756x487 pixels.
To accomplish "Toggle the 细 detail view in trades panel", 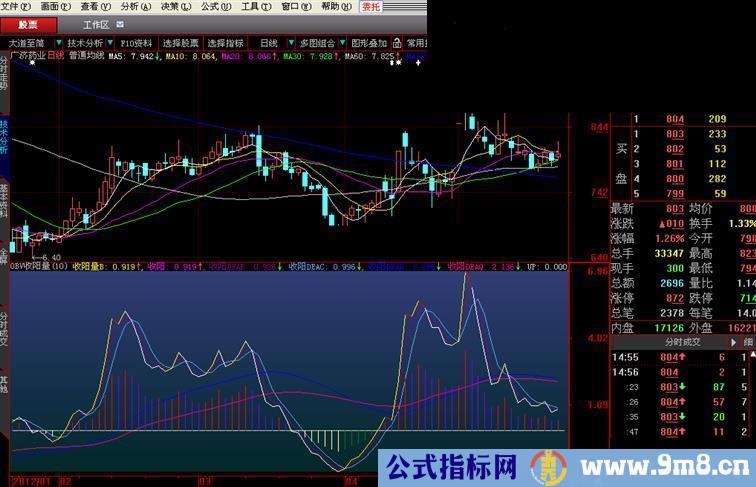I will 748,342.
